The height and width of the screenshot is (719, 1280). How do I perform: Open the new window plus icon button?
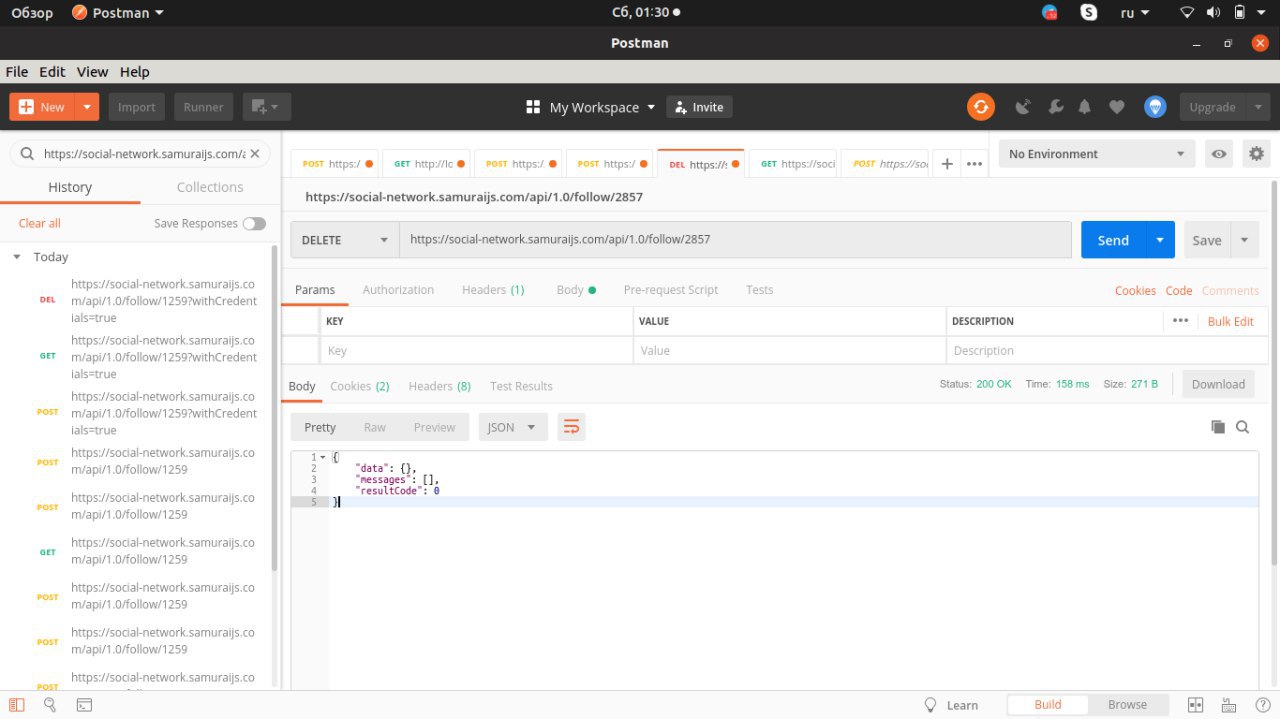[x=267, y=107]
